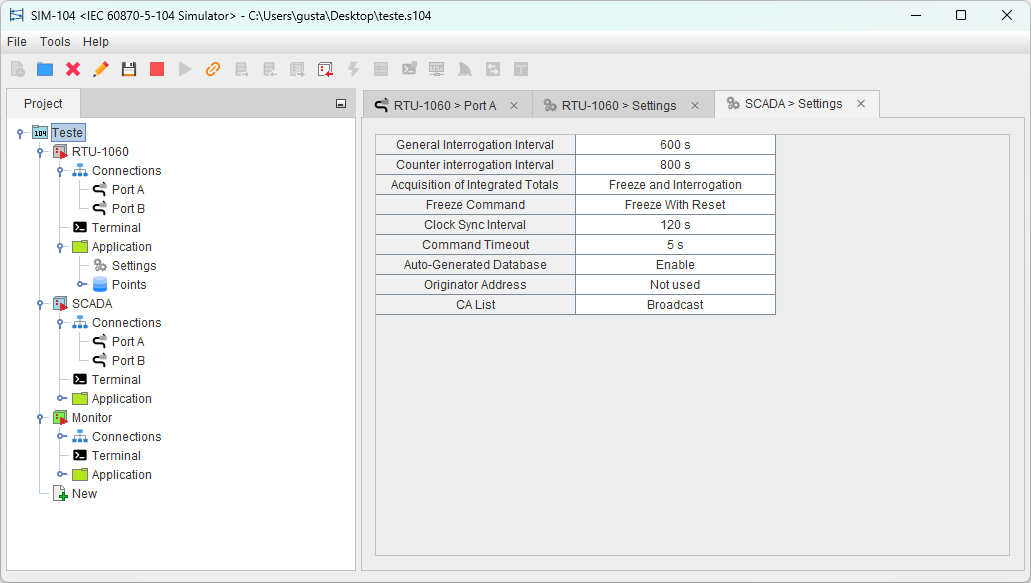The height and width of the screenshot is (583, 1031).
Task: Save project with the floppy disk icon
Action: 129,69
